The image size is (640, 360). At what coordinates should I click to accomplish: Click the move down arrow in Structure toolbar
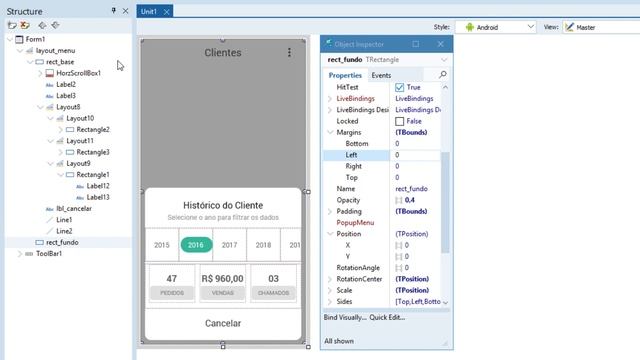point(56,25)
